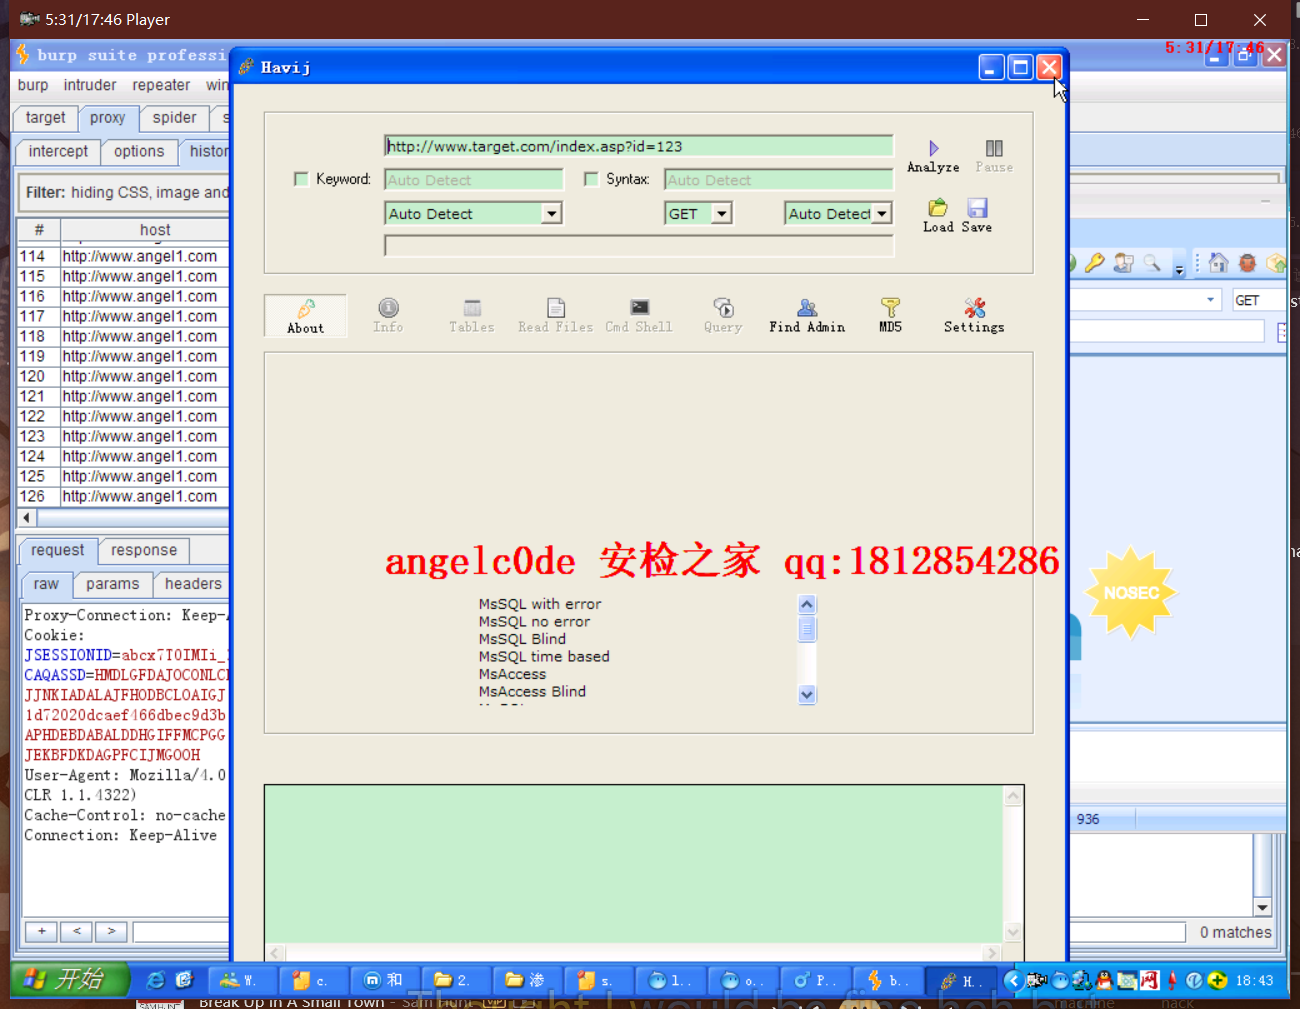
Task: Click the green log output area in Havij
Action: 634,864
